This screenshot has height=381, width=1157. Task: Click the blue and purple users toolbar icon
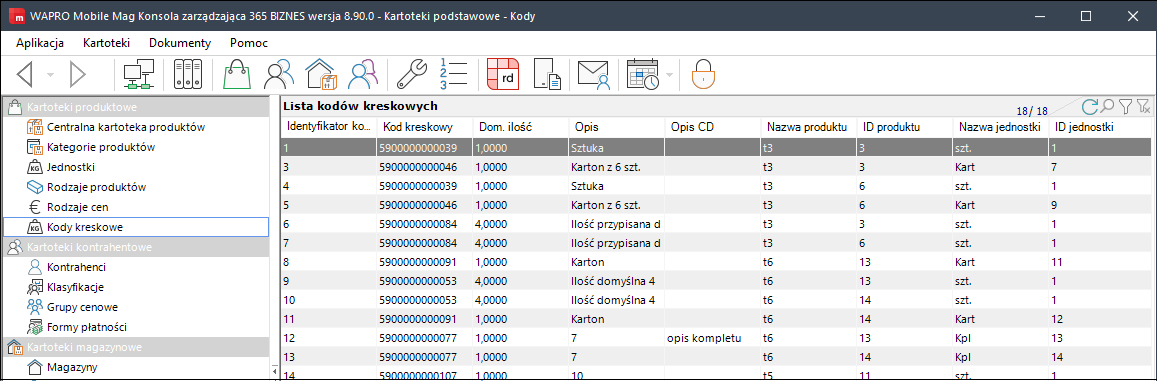coord(362,74)
